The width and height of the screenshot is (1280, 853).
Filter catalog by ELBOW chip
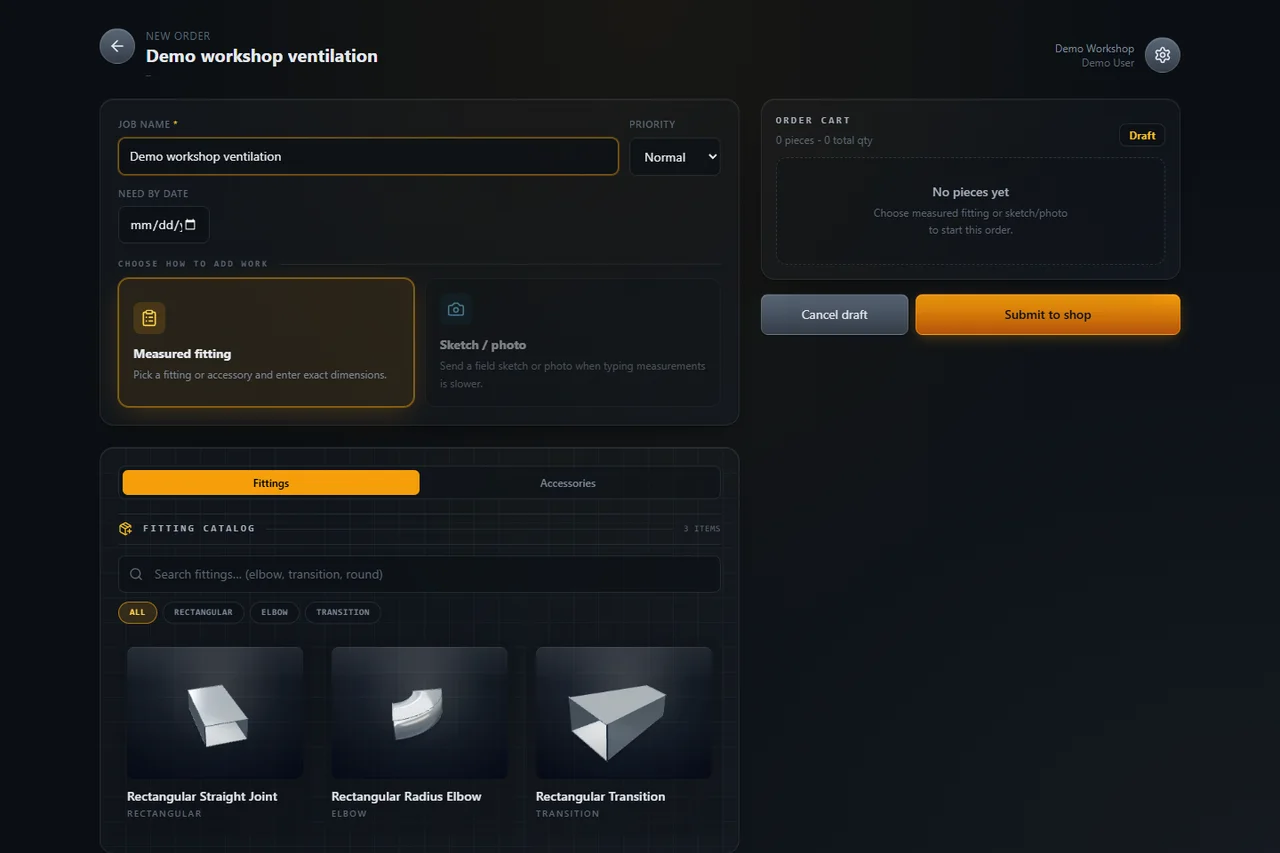275,612
